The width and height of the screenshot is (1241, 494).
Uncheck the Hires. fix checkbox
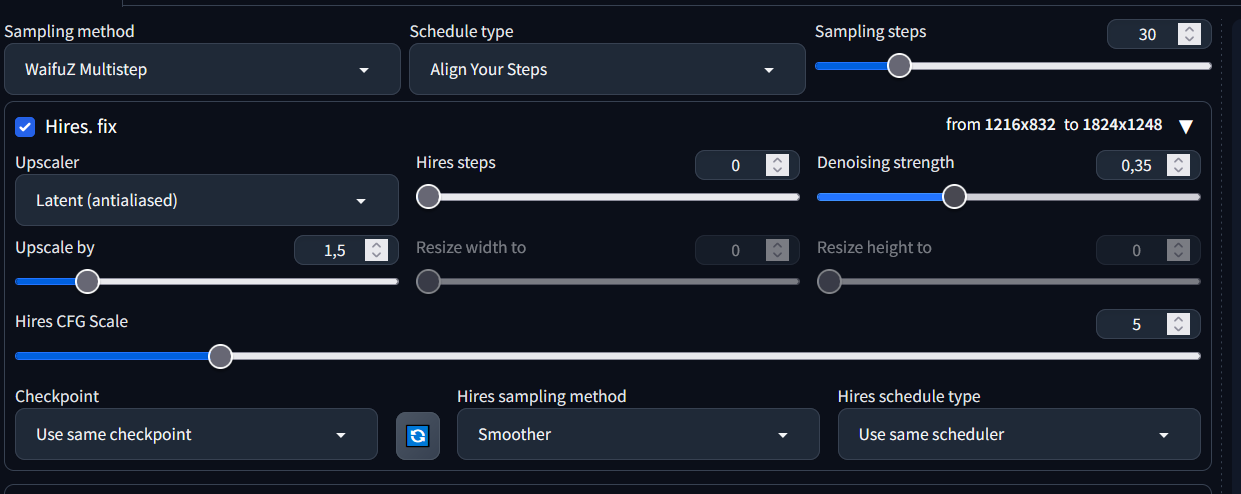26,127
